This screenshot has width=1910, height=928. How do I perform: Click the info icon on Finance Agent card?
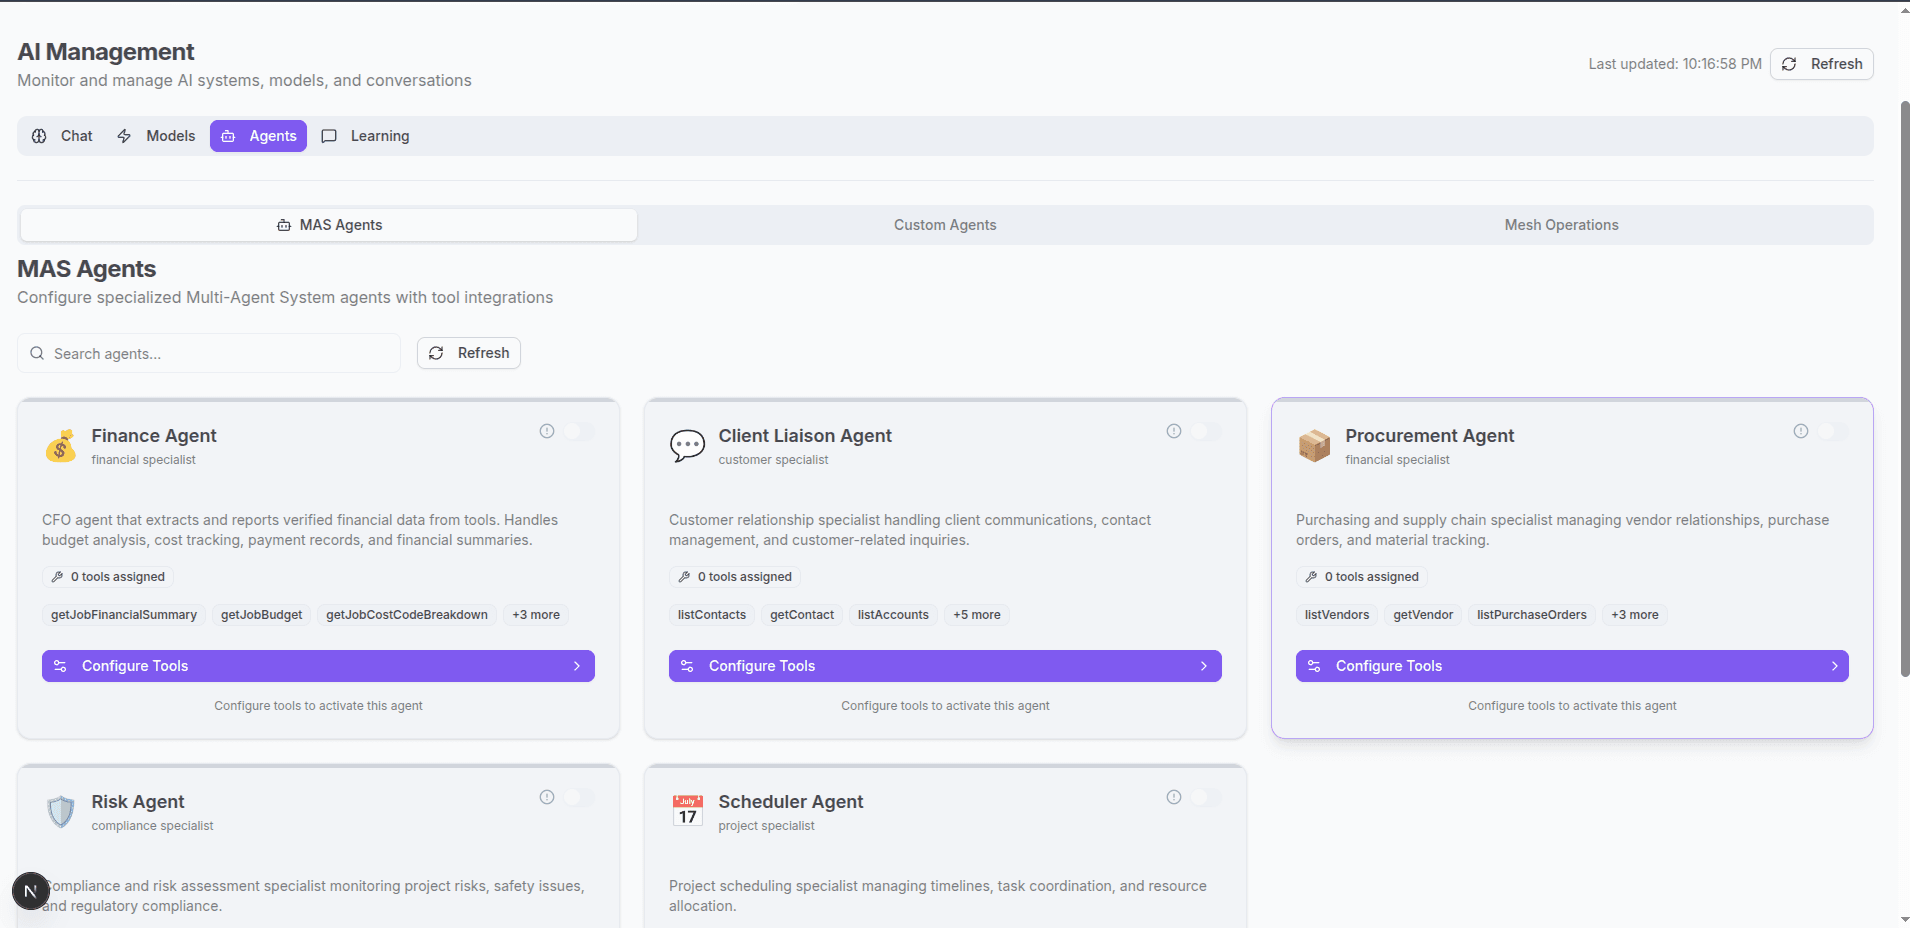coord(547,431)
